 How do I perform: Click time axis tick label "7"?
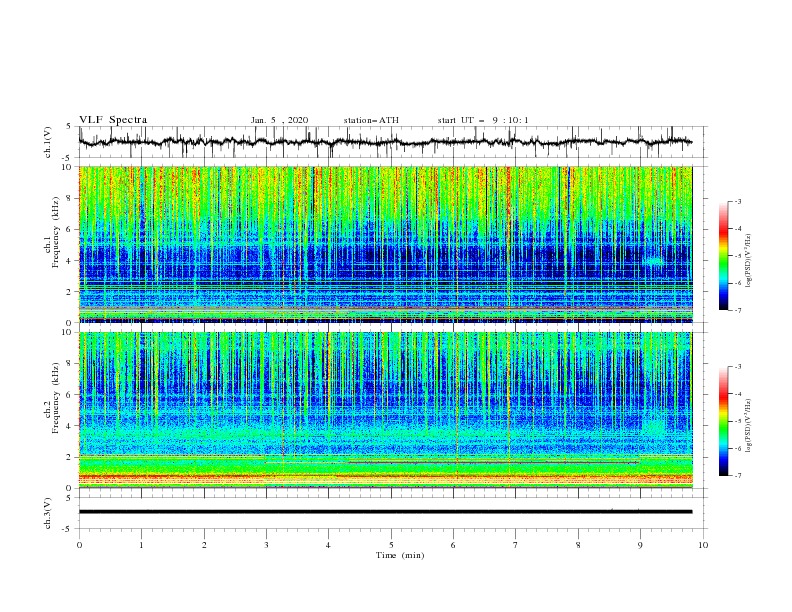click(516, 545)
